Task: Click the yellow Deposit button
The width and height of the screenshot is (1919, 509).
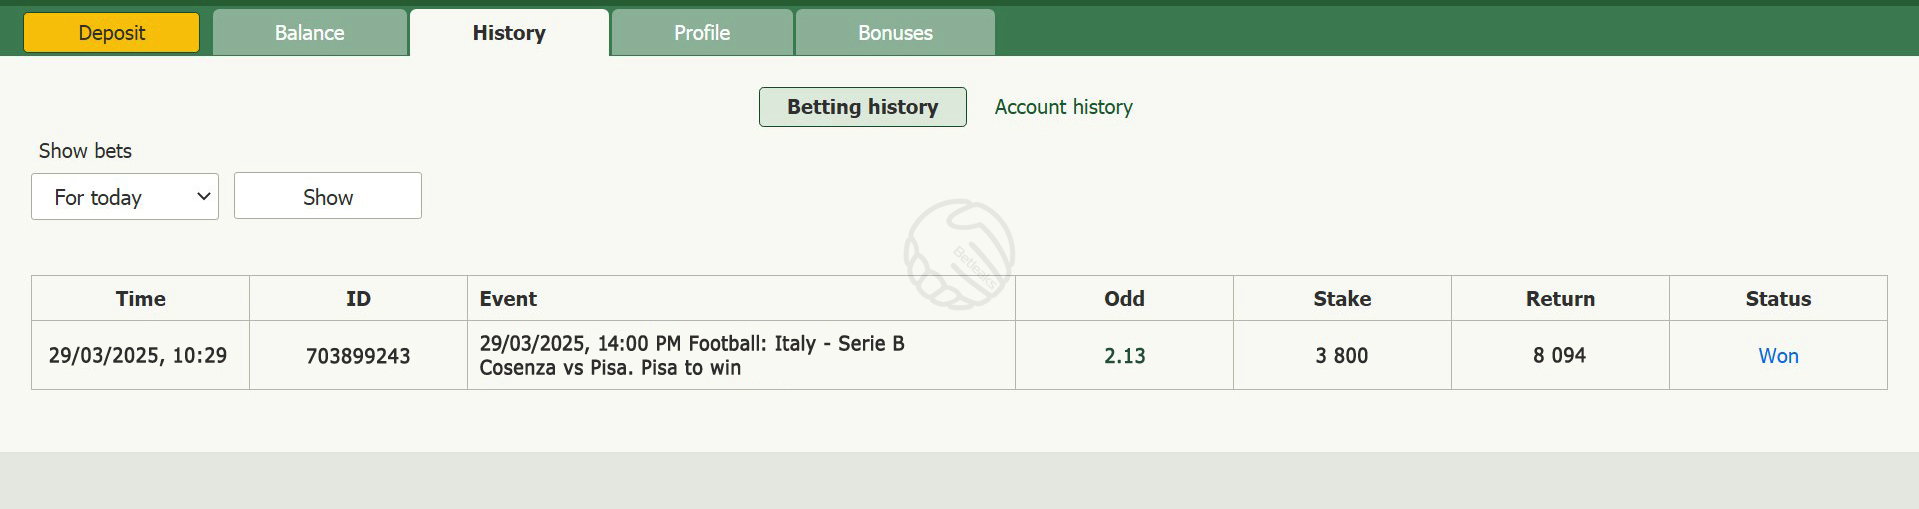Action: click(111, 33)
